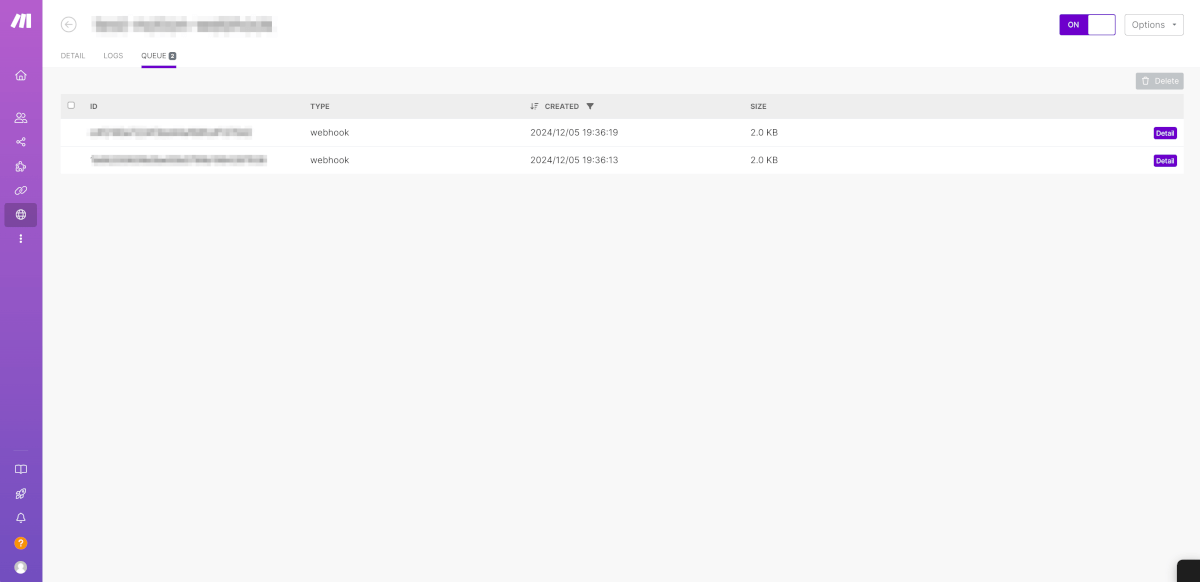
Task: Switch to the DETAIL tab
Action: 73,56
